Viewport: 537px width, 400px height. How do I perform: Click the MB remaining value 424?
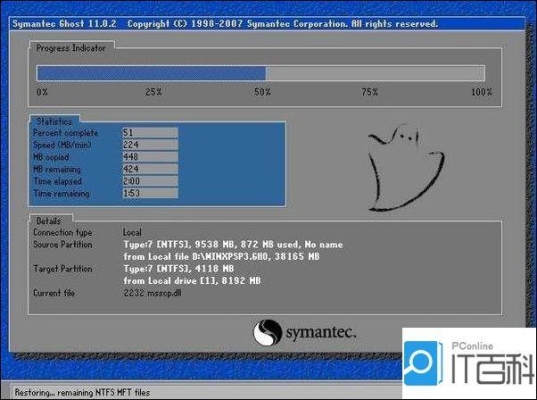150,168
